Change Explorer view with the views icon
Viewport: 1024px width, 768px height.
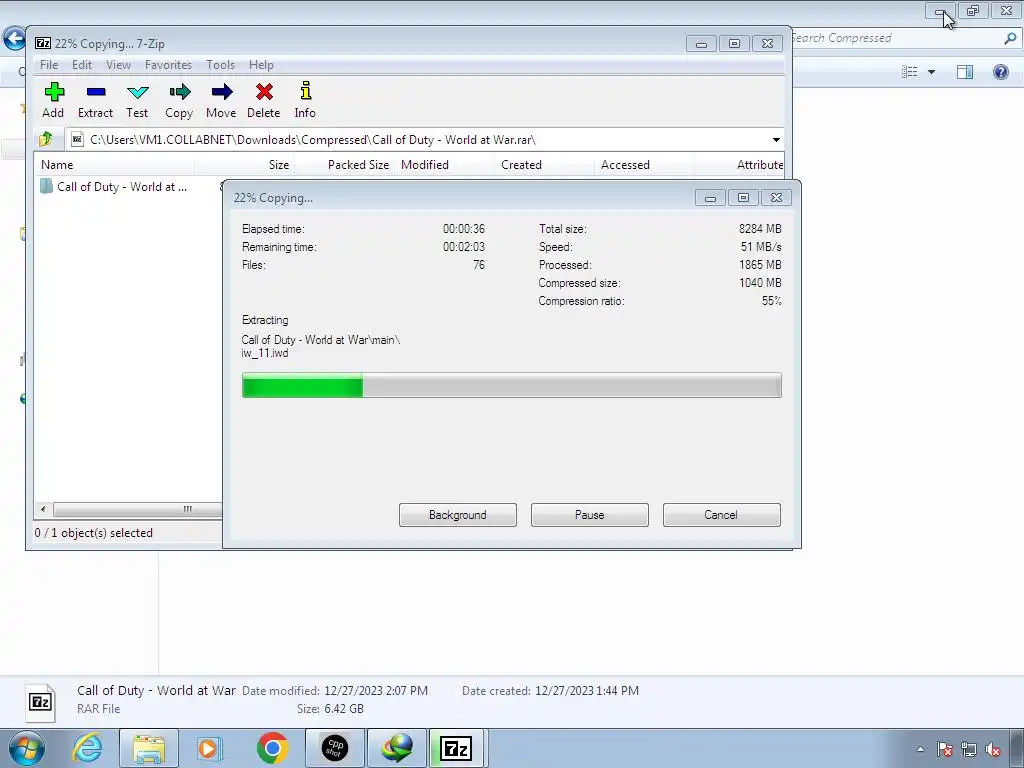click(910, 72)
